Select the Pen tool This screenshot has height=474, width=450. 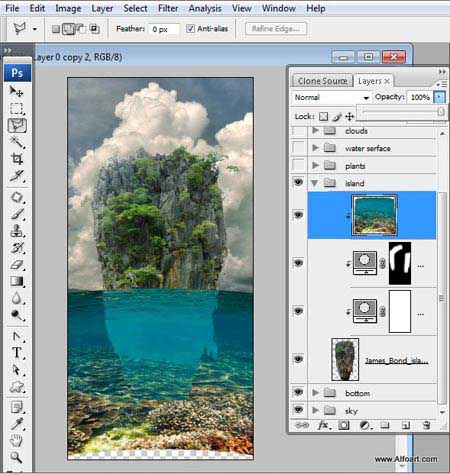coord(17,336)
